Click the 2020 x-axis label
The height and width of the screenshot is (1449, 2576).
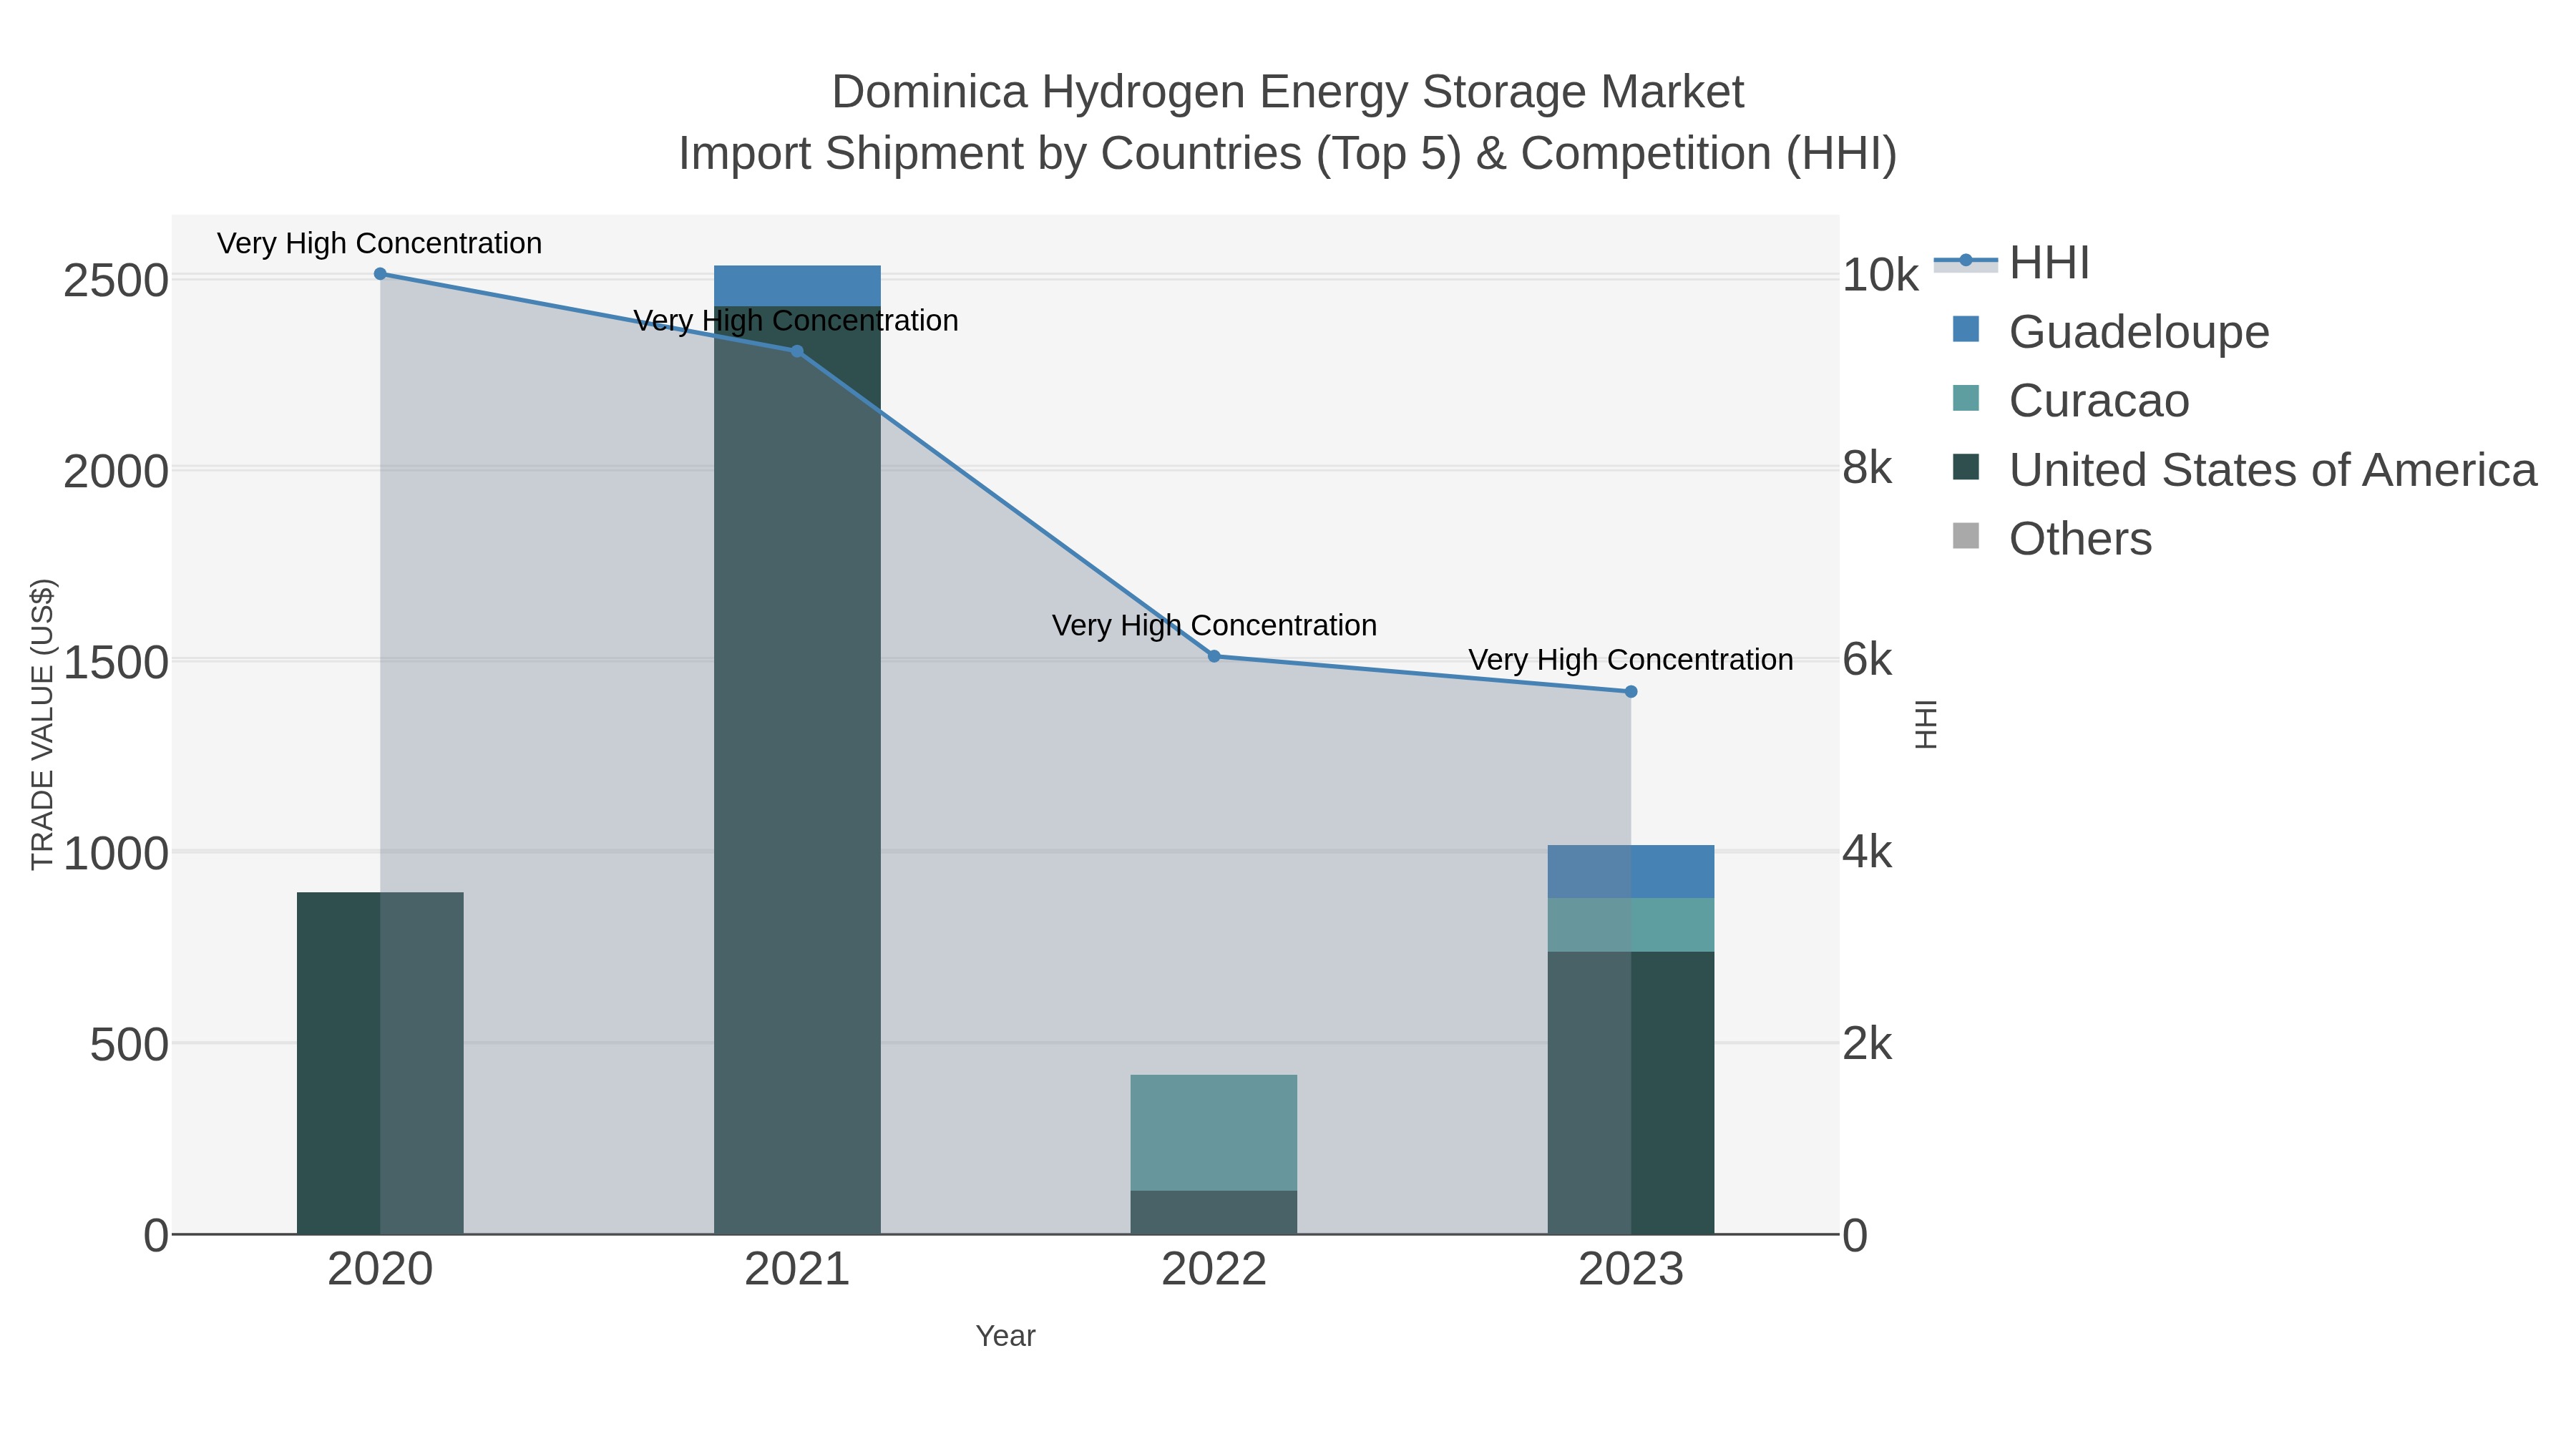click(380, 1270)
